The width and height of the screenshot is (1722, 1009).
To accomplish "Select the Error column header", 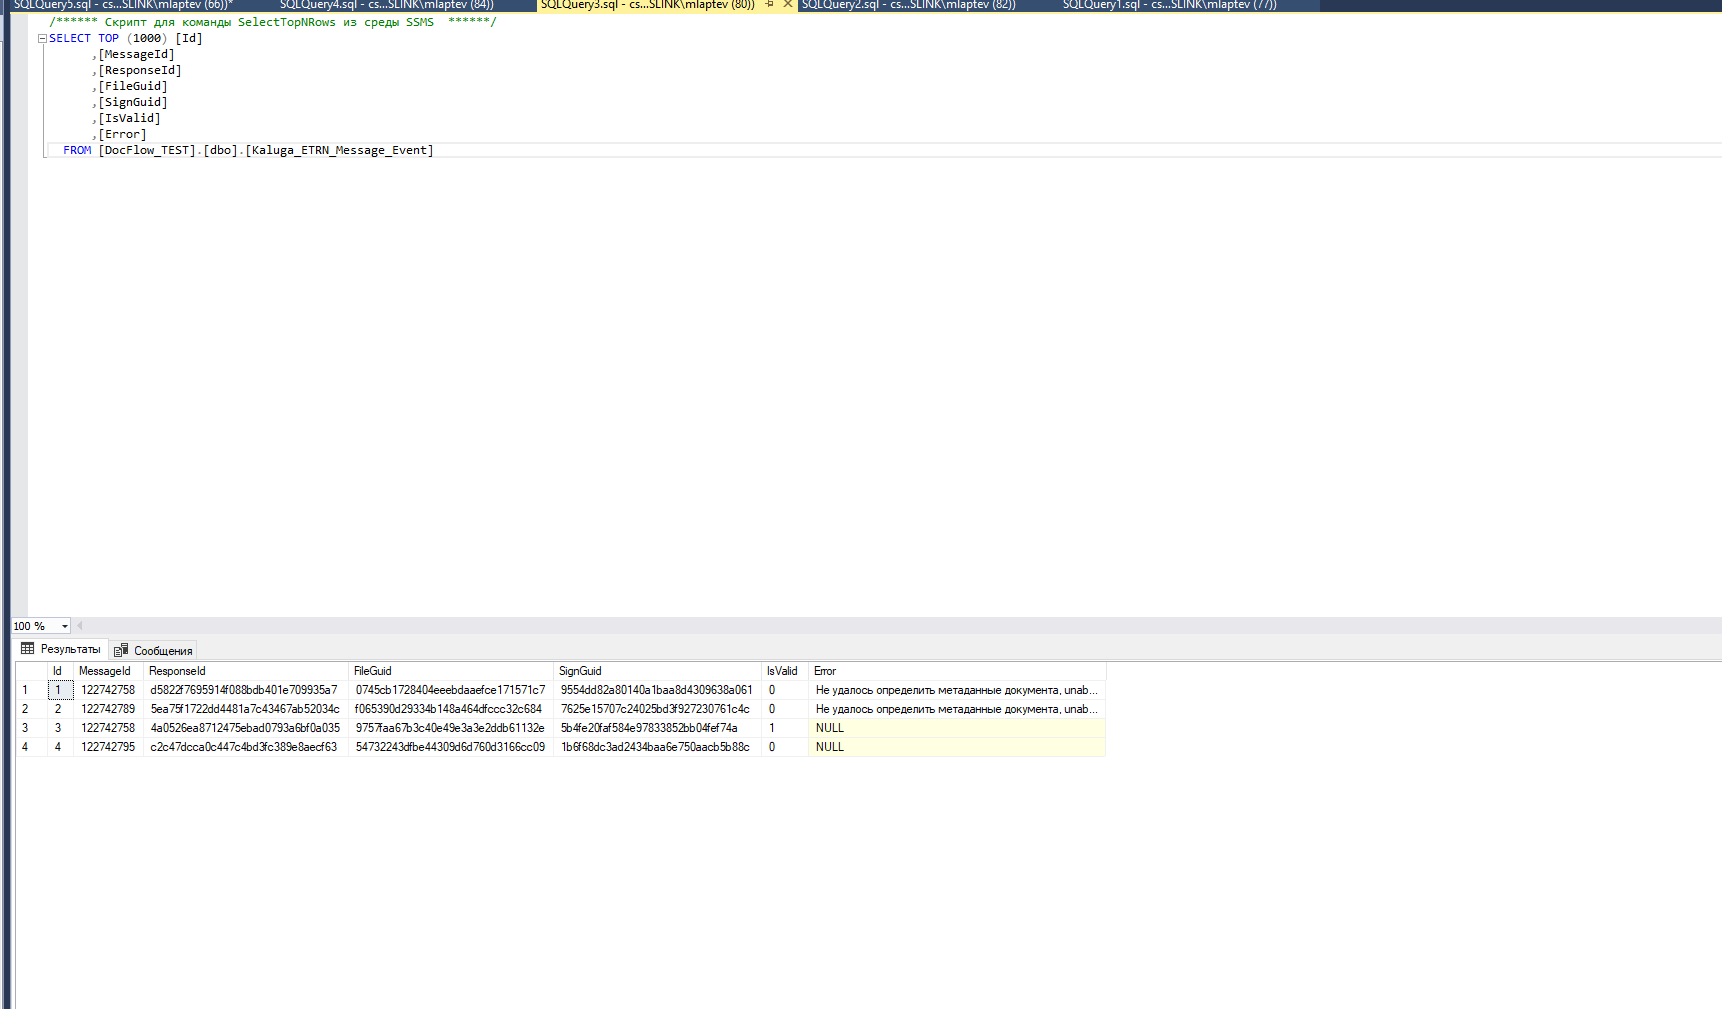I will coord(957,671).
